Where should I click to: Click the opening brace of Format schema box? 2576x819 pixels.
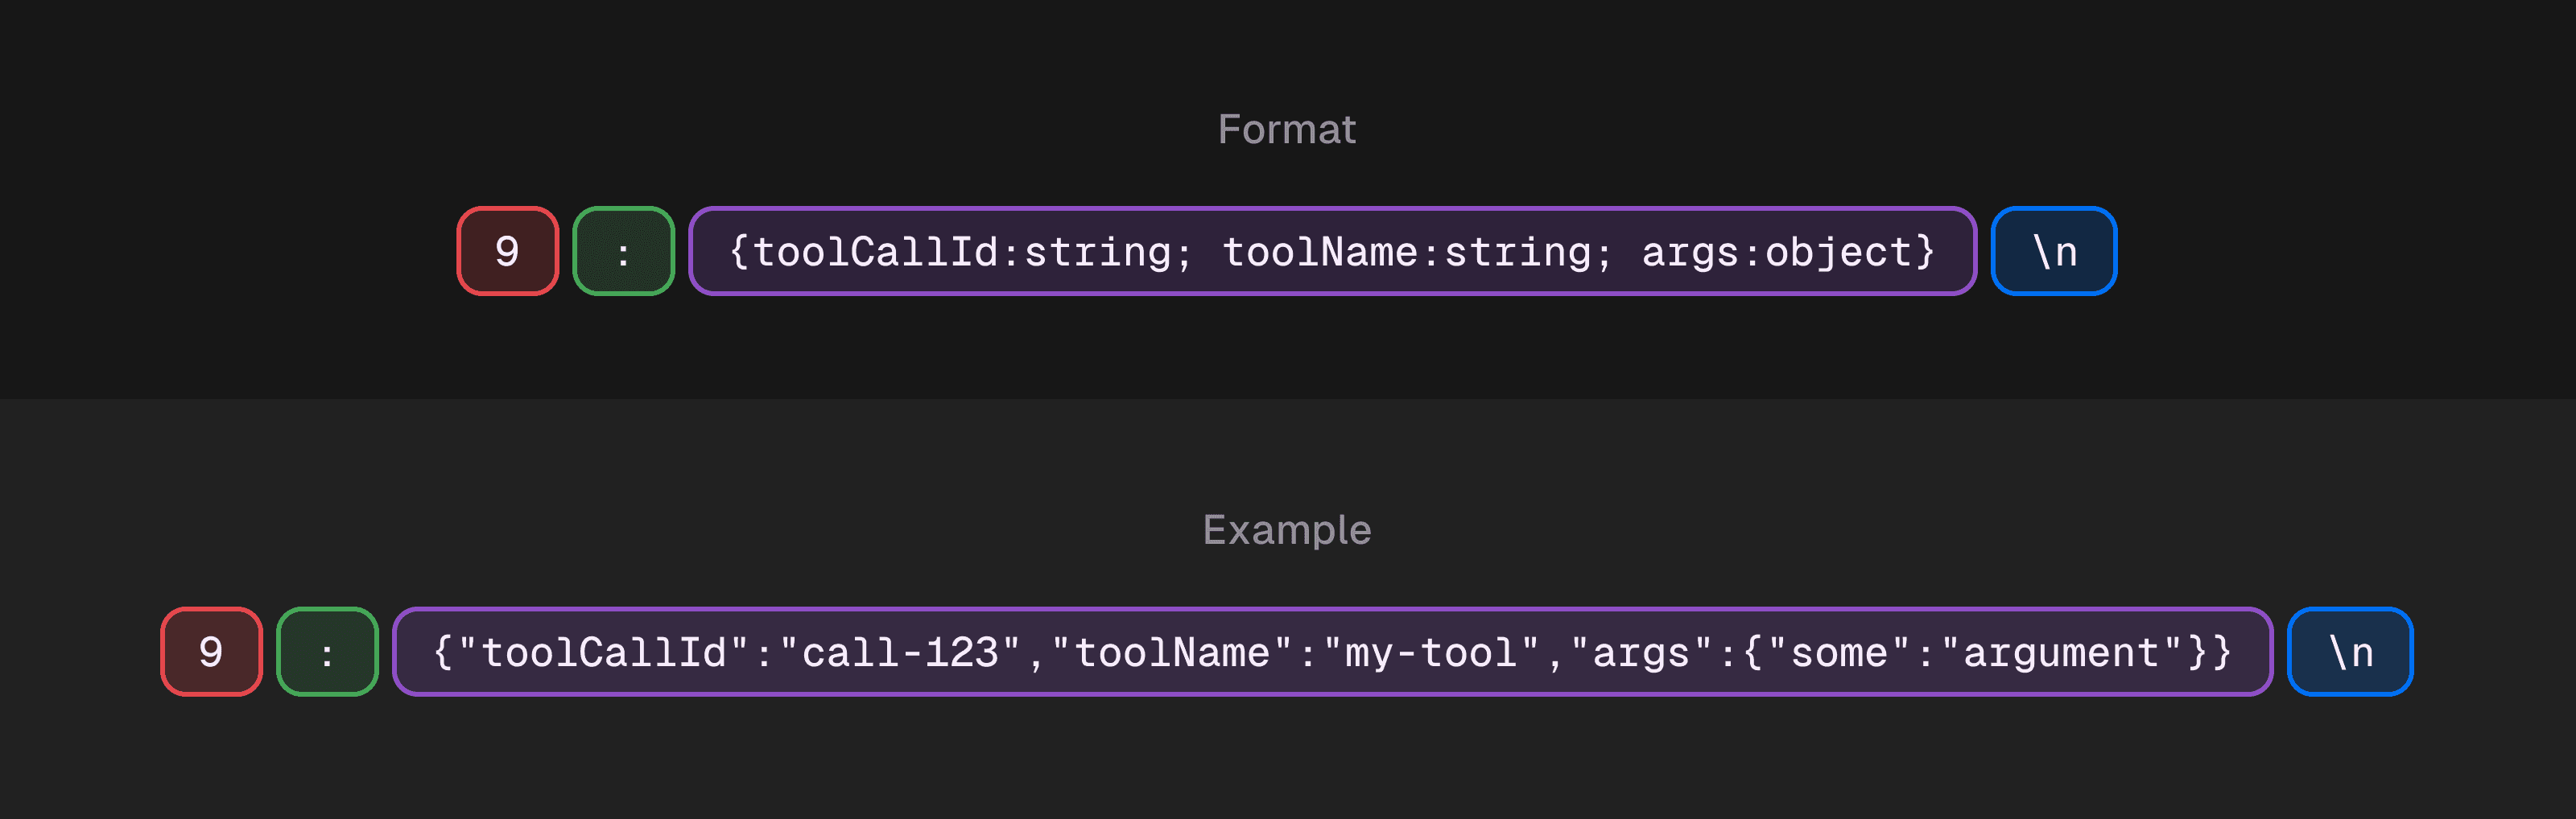point(739,252)
